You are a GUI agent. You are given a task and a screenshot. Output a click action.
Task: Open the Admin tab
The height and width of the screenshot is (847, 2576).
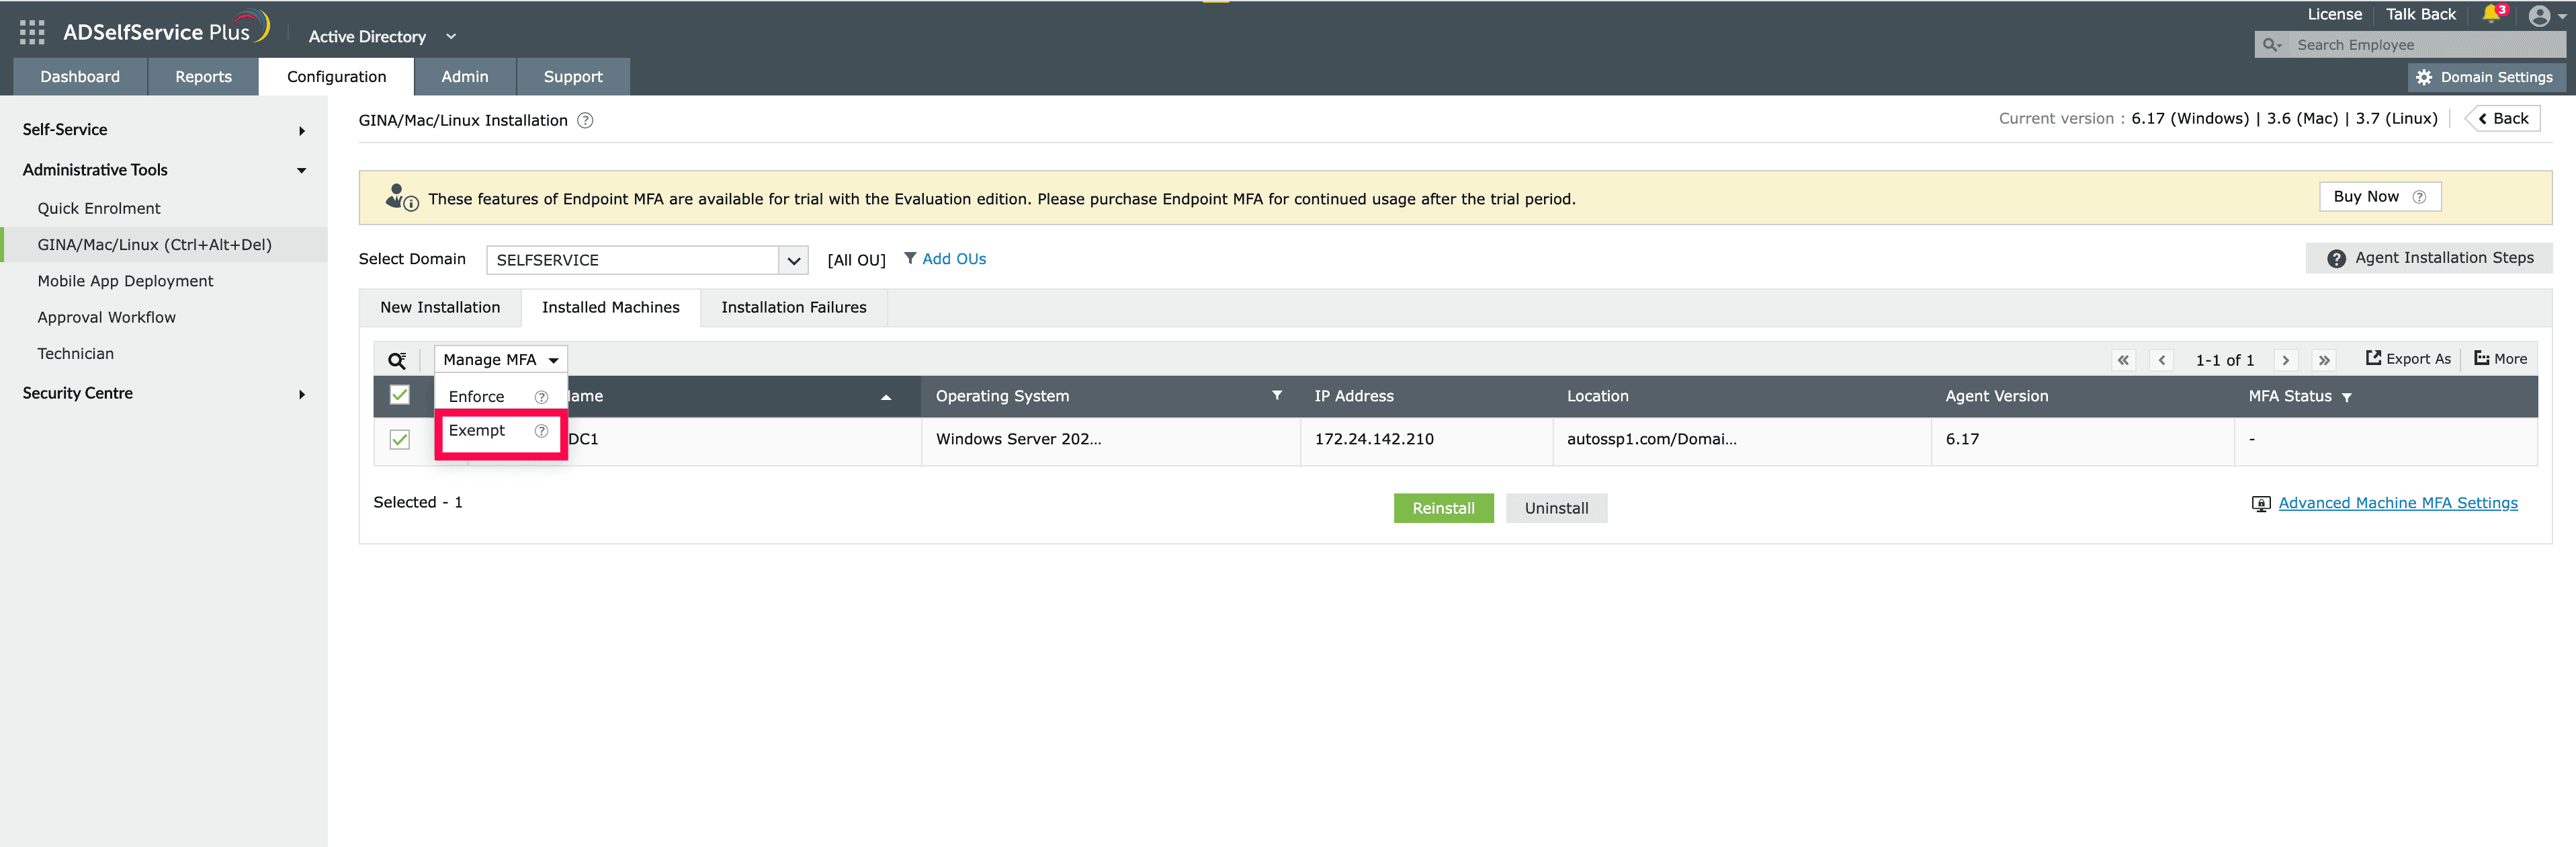465,77
